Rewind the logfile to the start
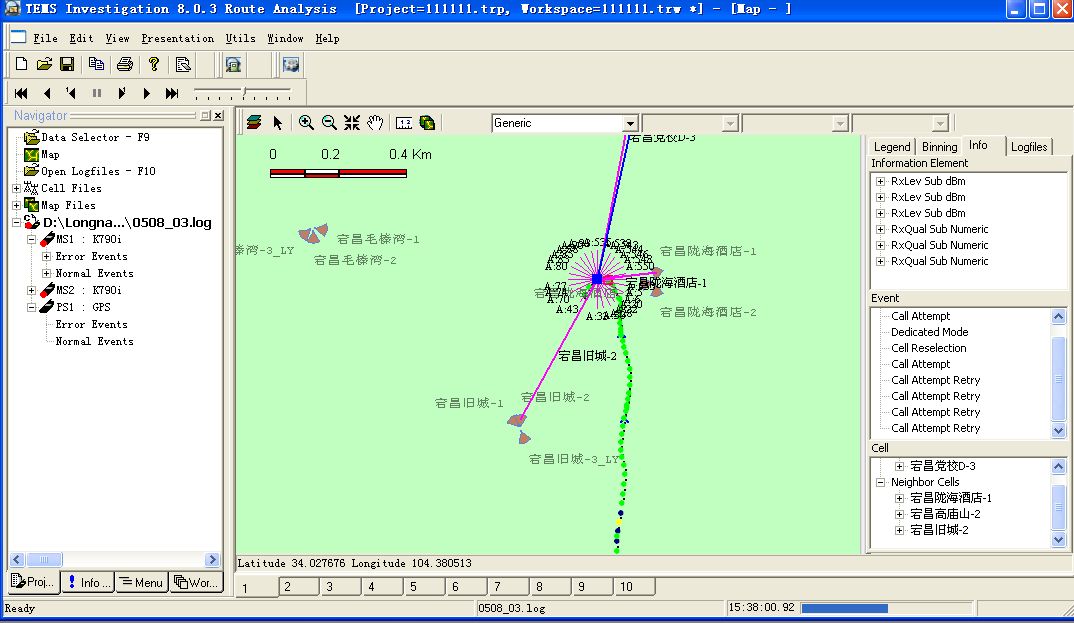 21,93
